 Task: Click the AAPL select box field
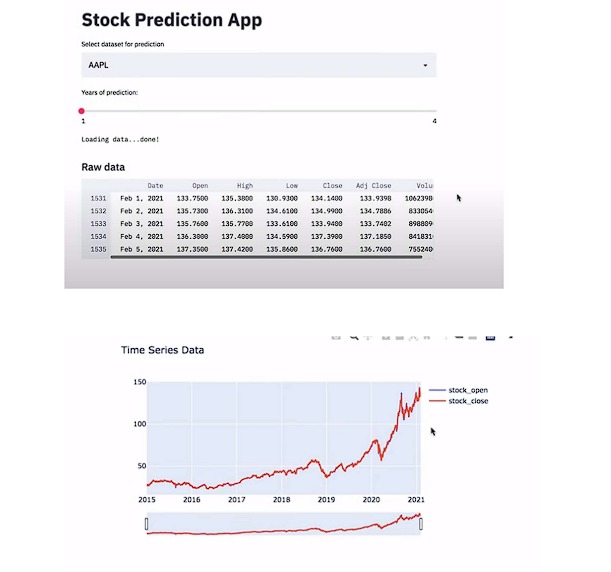pyautogui.click(x=259, y=65)
